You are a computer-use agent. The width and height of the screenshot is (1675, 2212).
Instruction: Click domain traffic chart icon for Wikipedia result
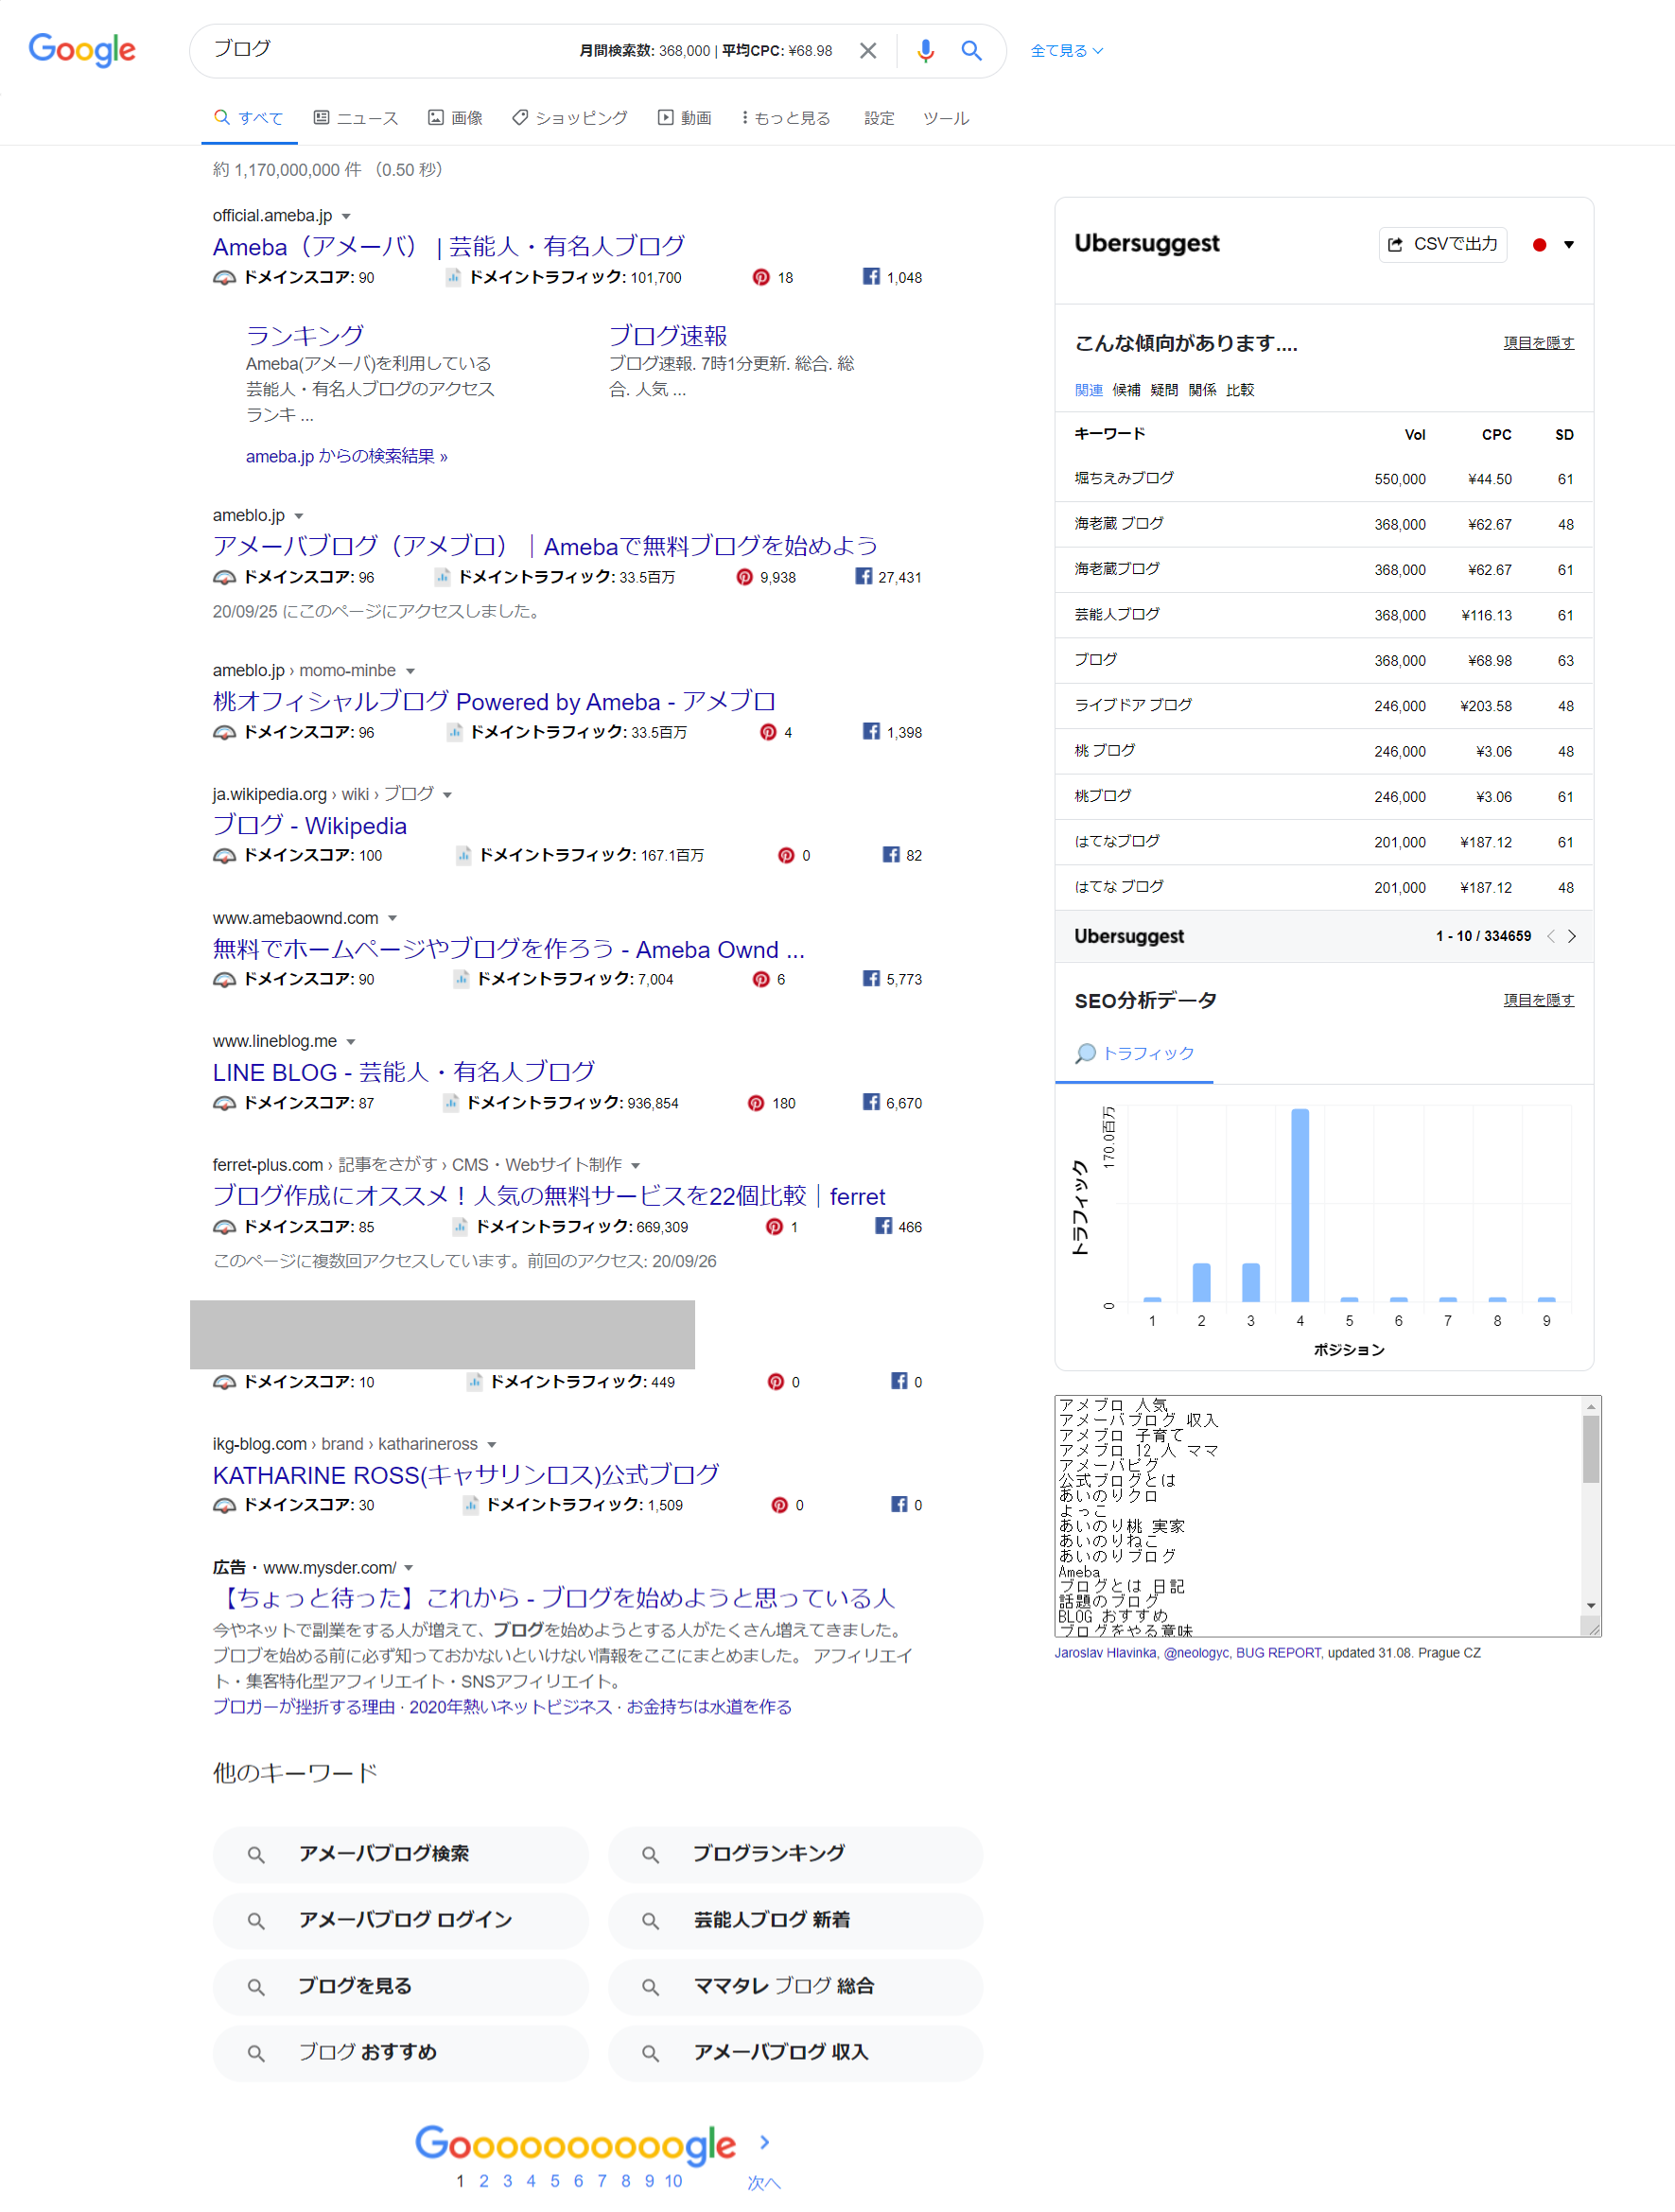pos(463,855)
